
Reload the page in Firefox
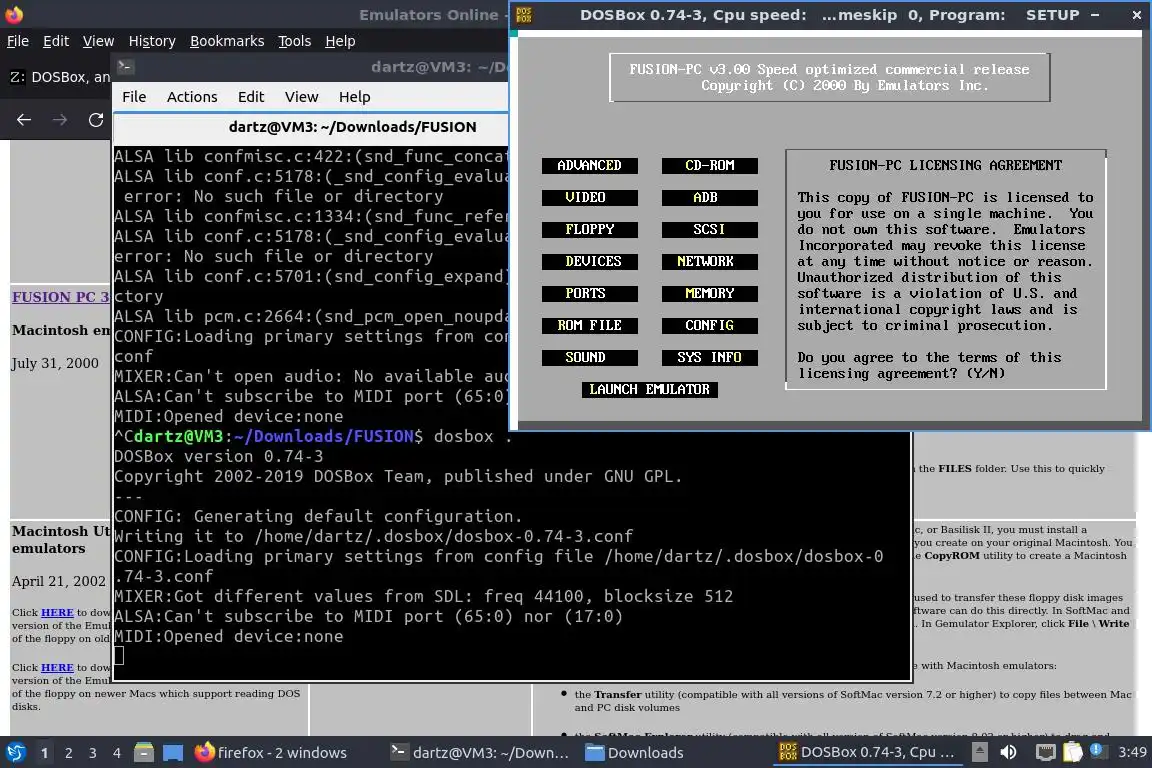point(96,120)
